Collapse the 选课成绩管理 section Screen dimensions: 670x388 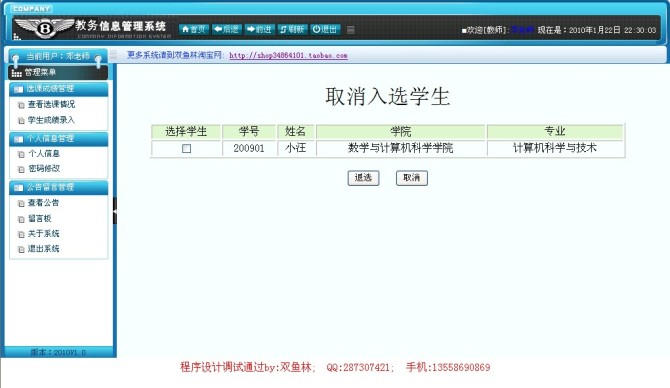click(x=59, y=89)
